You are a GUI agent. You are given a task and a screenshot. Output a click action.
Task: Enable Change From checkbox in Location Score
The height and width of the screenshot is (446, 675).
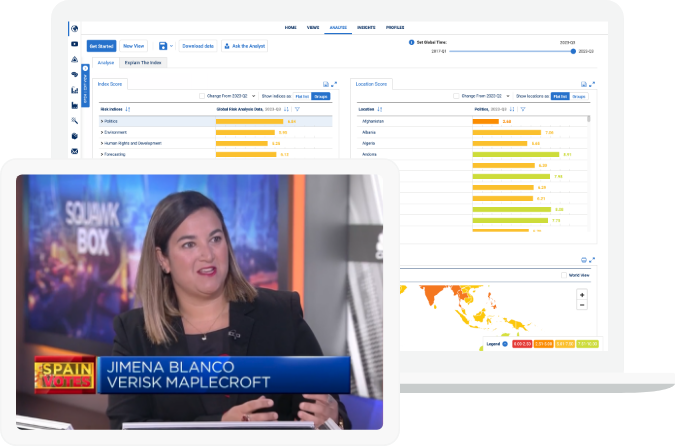(x=456, y=96)
